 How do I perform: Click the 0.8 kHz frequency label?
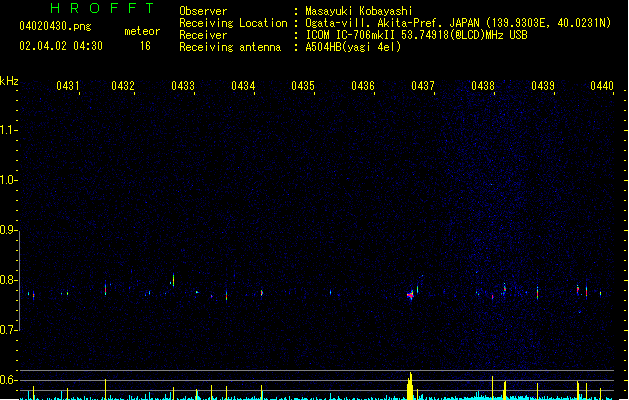coord(8,280)
